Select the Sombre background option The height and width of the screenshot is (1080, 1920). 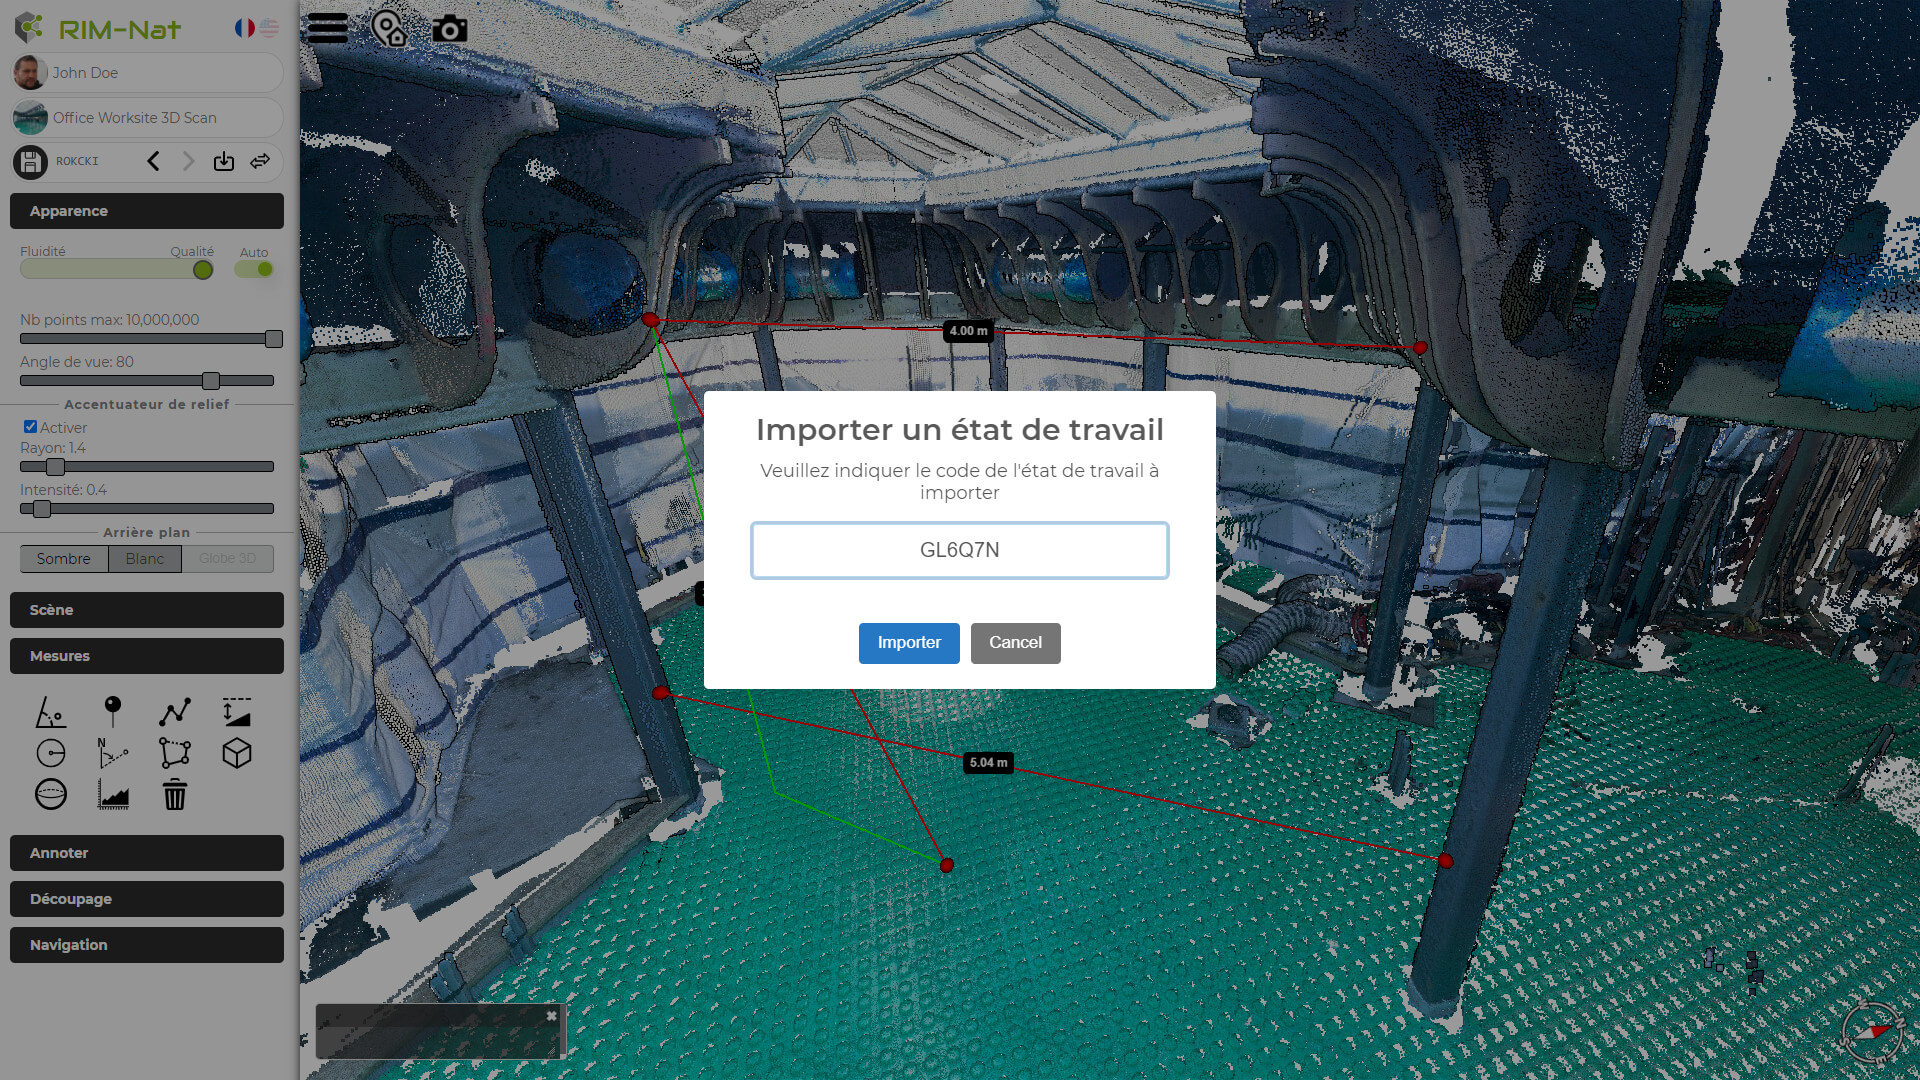coord(64,559)
